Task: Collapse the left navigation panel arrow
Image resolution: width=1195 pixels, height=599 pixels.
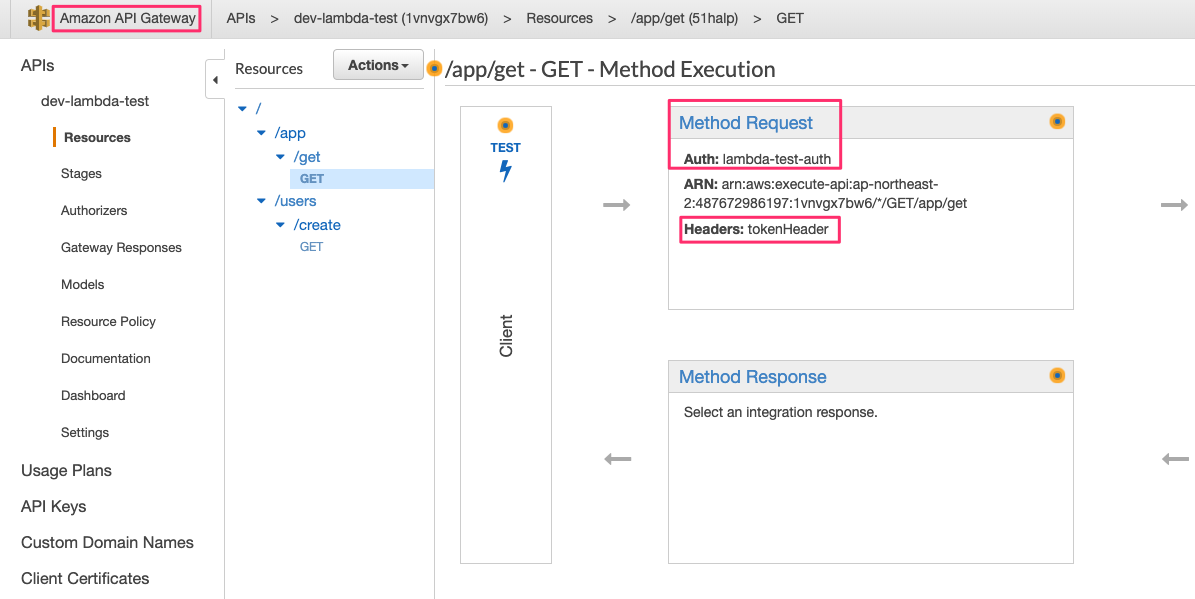Action: tap(215, 79)
